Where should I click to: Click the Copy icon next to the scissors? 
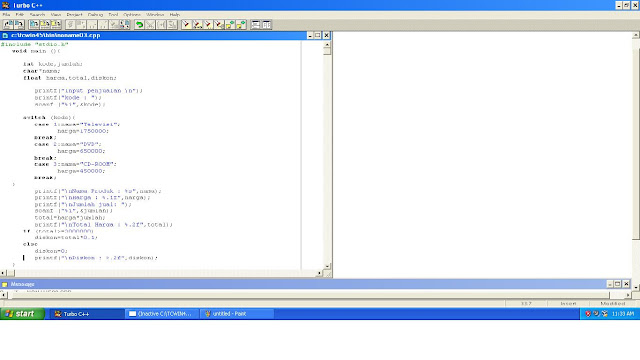161,24
